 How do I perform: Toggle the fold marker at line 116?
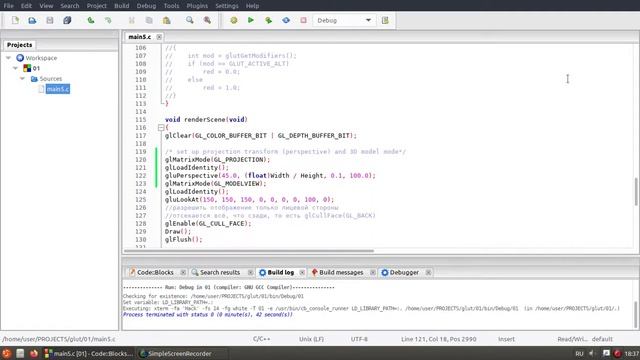pos(161,128)
